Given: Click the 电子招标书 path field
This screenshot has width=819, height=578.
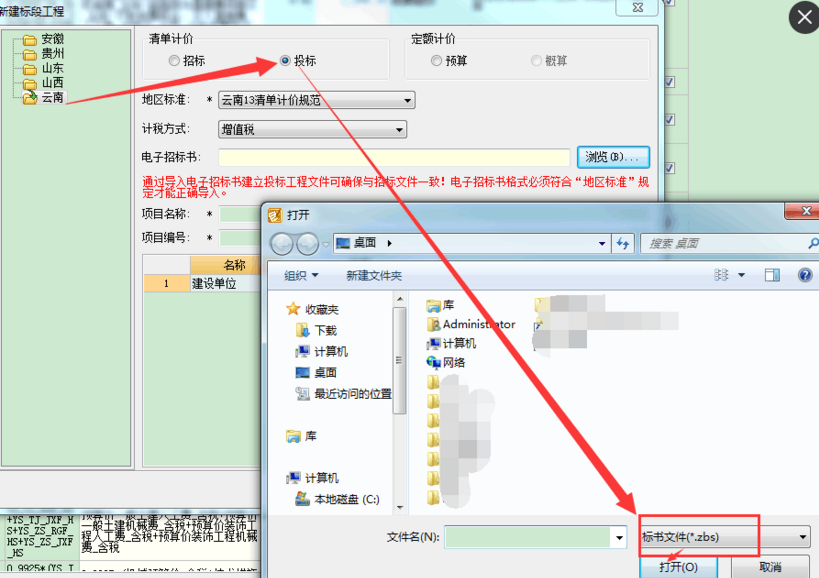Looking at the screenshot, I should pyautogui.click(x=394, y=157).
